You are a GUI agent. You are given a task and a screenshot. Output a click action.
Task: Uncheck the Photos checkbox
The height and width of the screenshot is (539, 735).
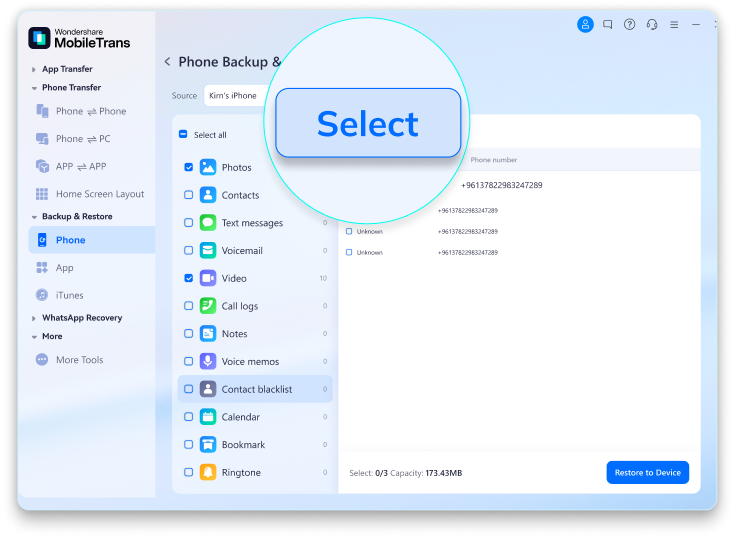coord(188,167)
